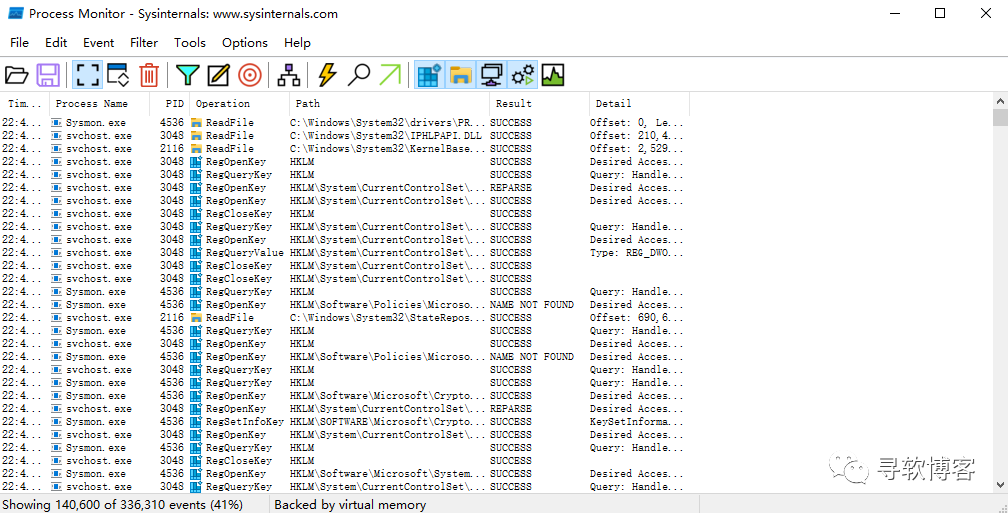This screenshot has width=1008, height=513.
Task: Toggle Show Process and Thread Activity icon
Action: click(523, 75)
